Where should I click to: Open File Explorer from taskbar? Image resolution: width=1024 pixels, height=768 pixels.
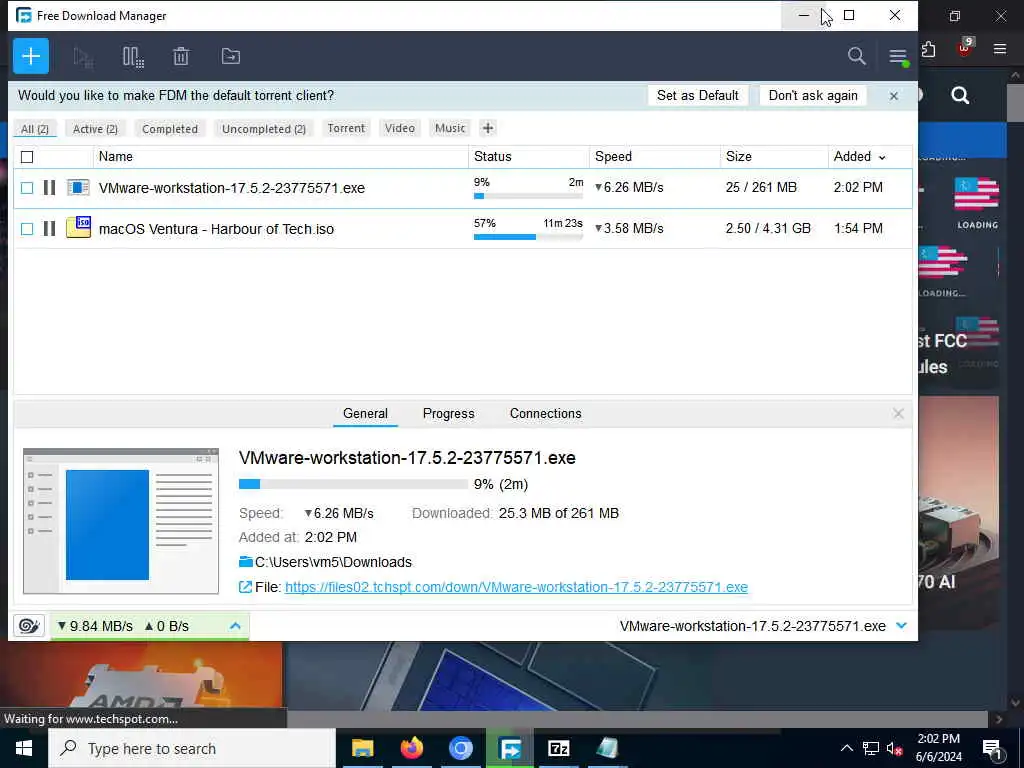pyautogui.click(x=362, y=748)
